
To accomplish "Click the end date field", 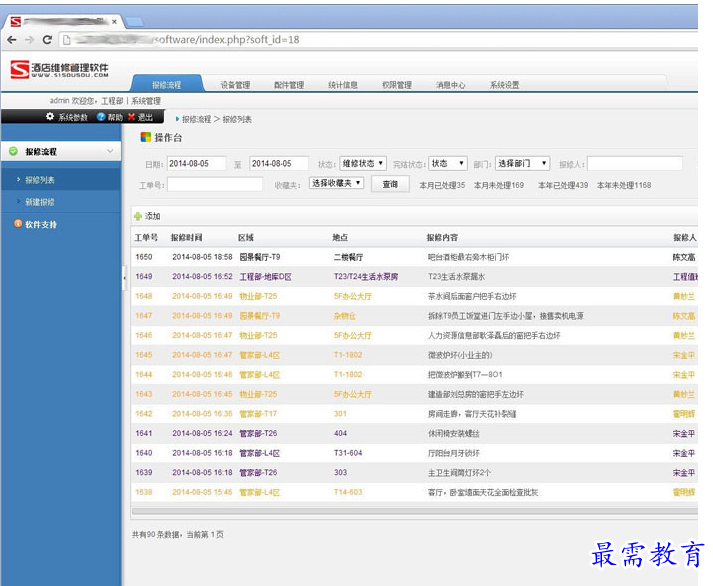I will pyautogui.click(x=279, y=163).
